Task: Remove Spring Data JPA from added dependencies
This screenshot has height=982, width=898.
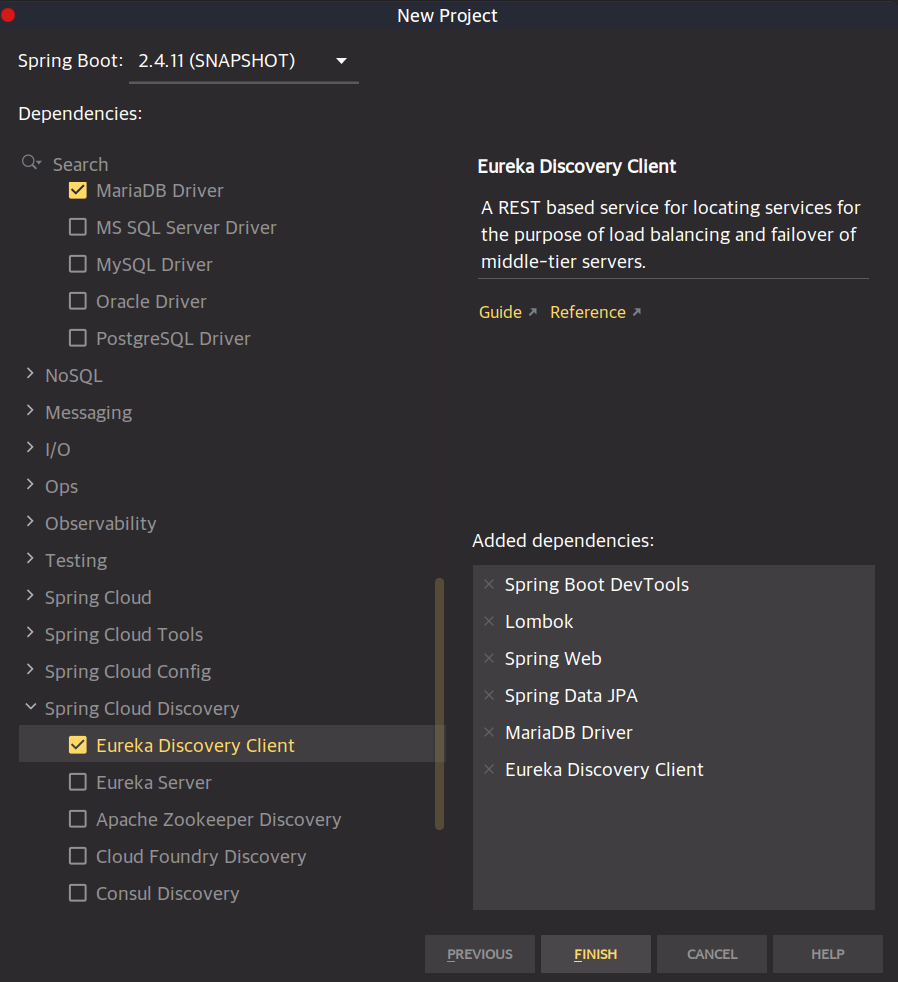Action: pos(489,695)
